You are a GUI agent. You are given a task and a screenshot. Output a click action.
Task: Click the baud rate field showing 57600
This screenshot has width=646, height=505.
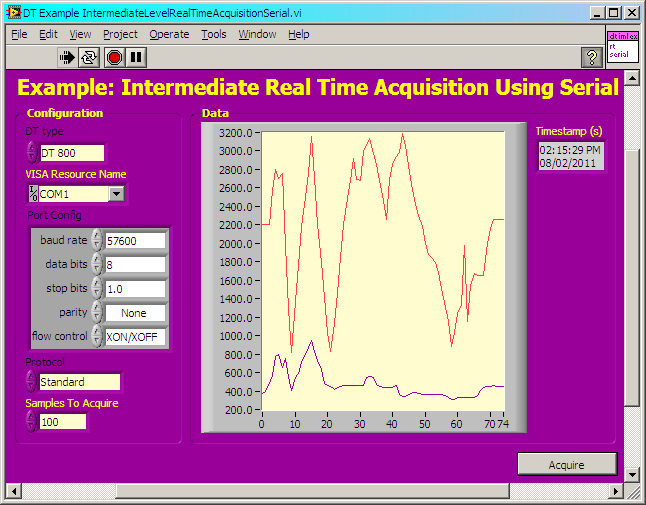click(x=135, y=240)
